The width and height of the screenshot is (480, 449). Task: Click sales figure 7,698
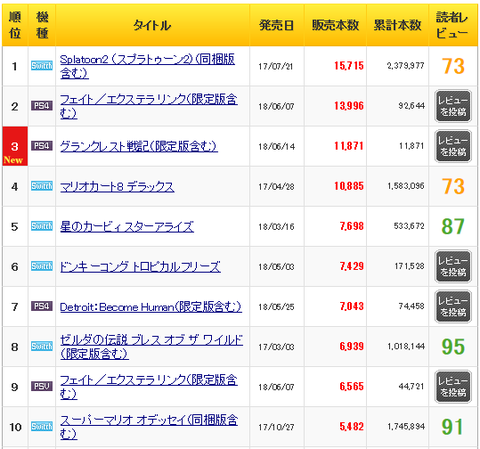pos(352,226)
